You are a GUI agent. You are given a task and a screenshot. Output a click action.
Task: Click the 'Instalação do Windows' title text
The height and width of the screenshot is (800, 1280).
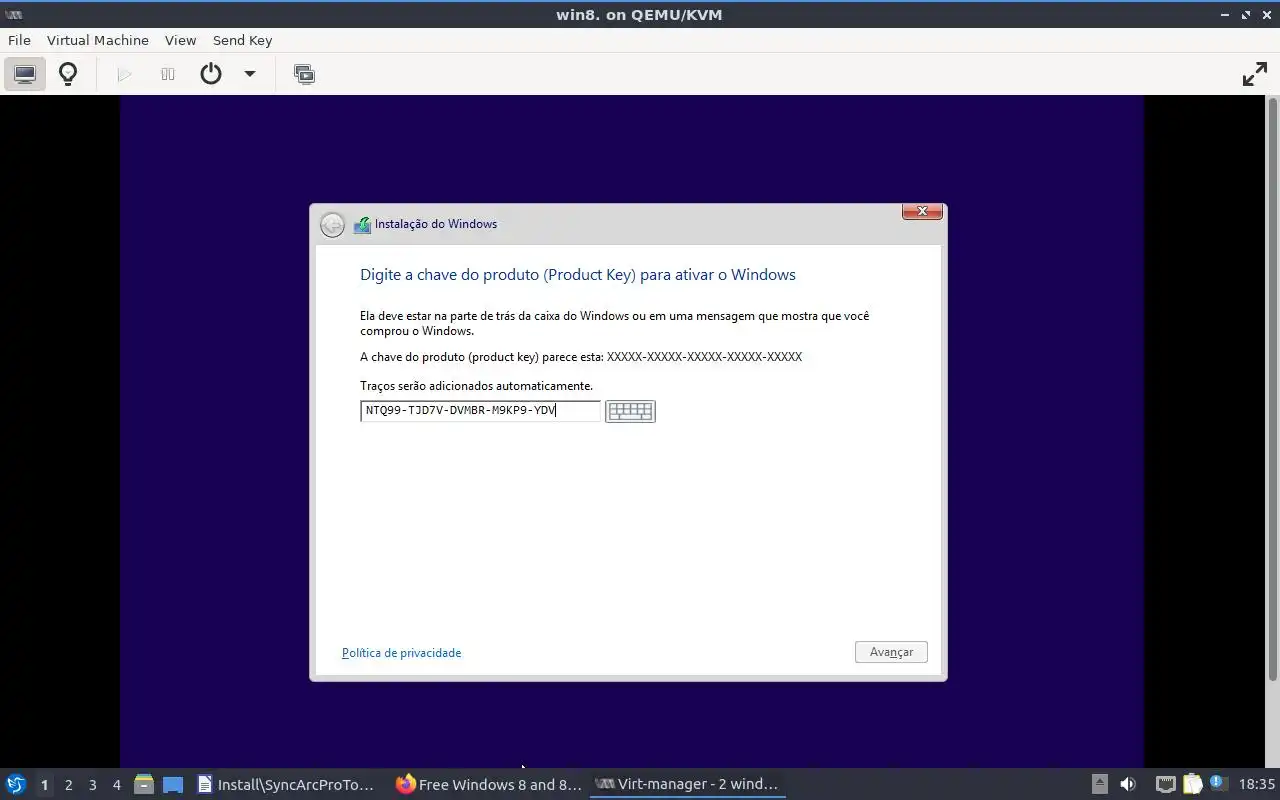[436, 224]
